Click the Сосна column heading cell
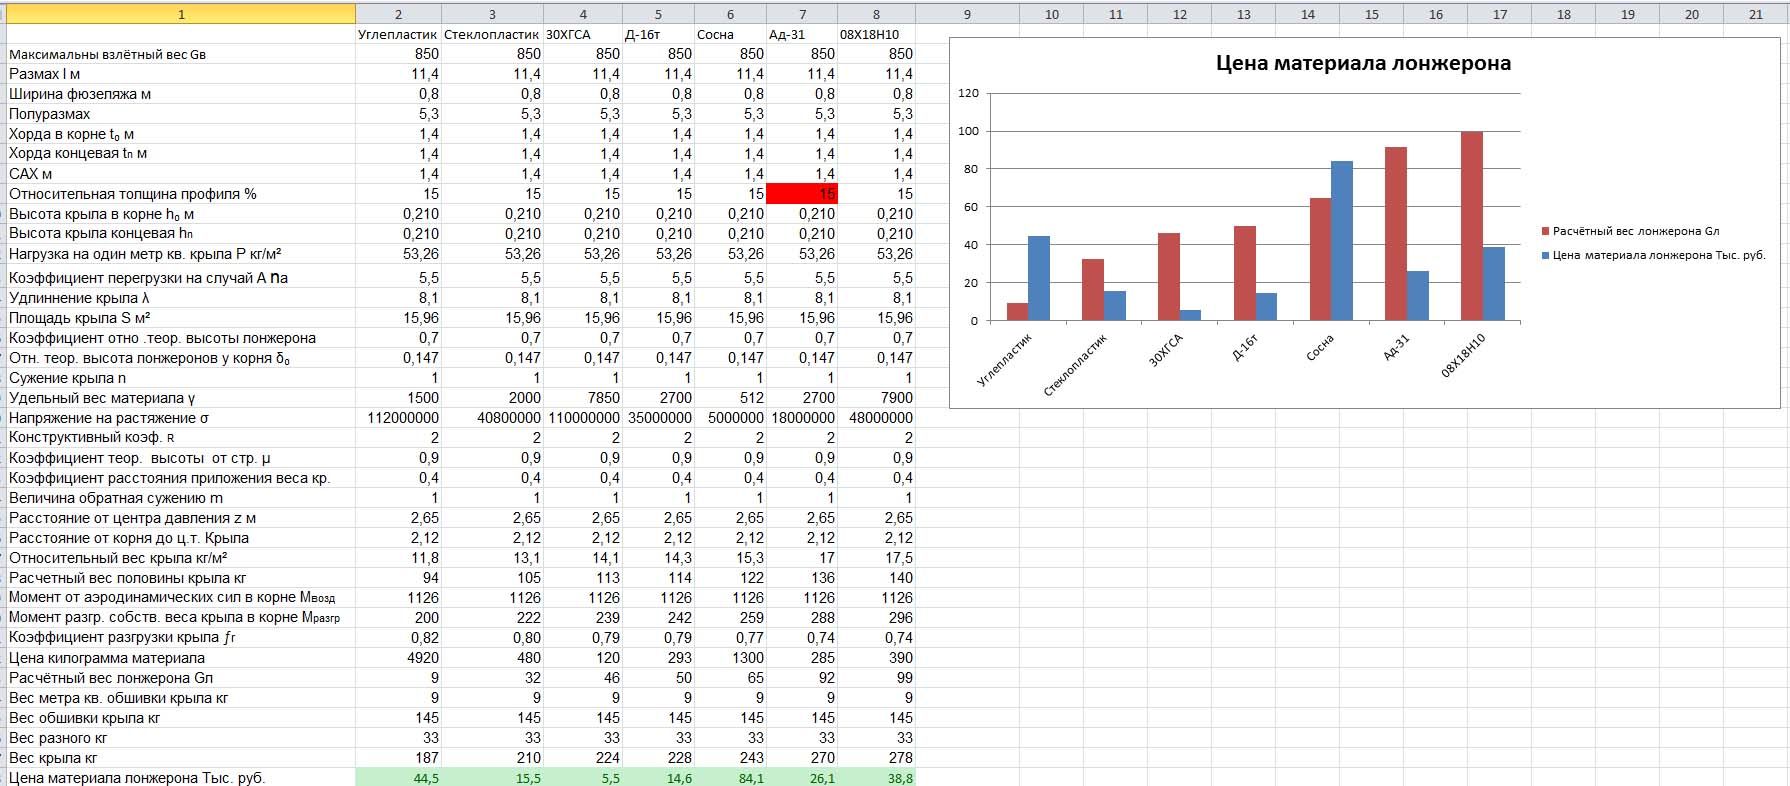Screen dimensions: 1790x786 click(x=730, y=34)
